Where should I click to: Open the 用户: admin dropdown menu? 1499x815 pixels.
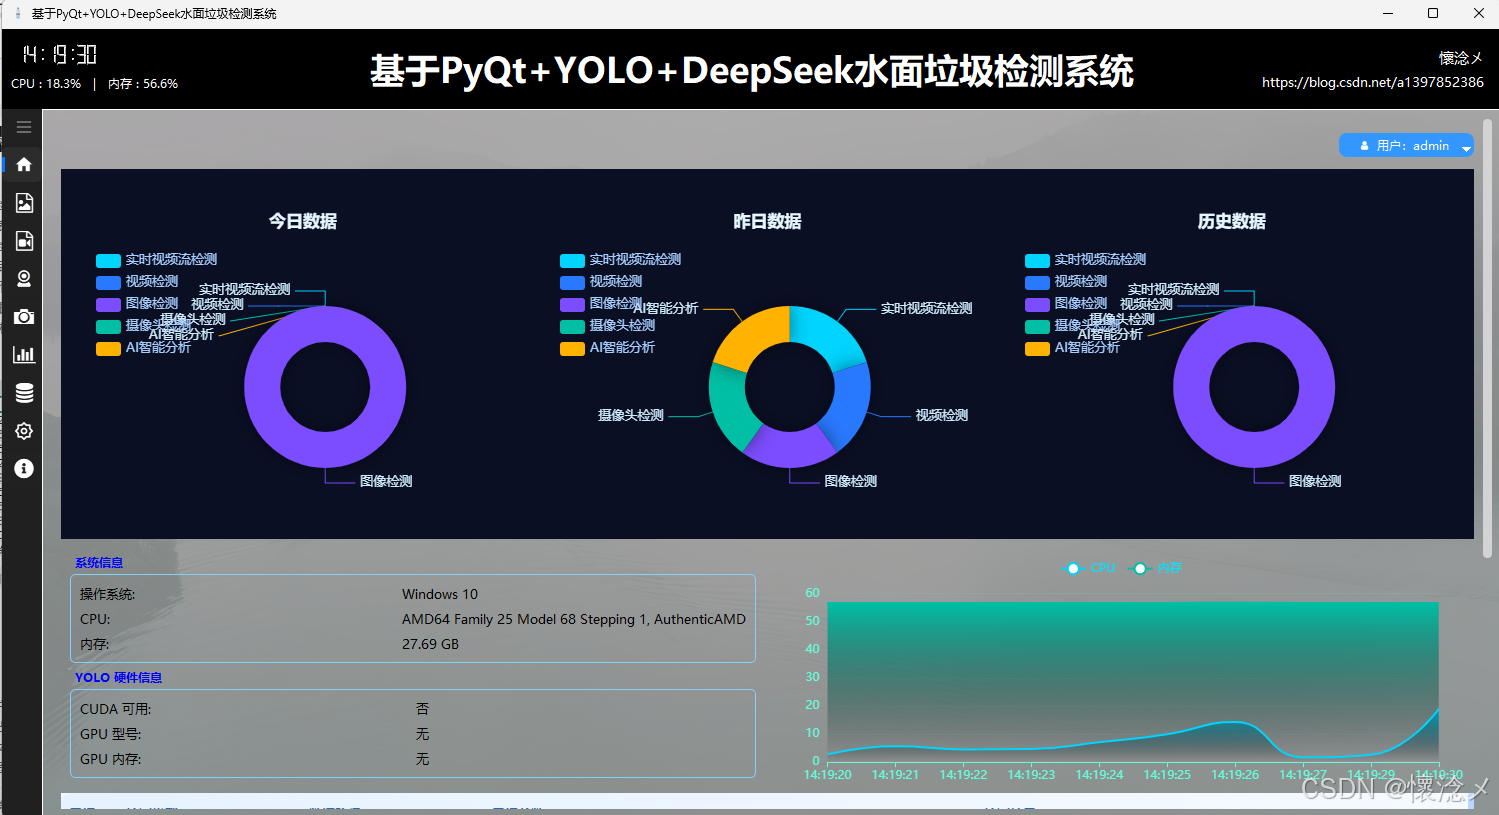(1406, 146)
